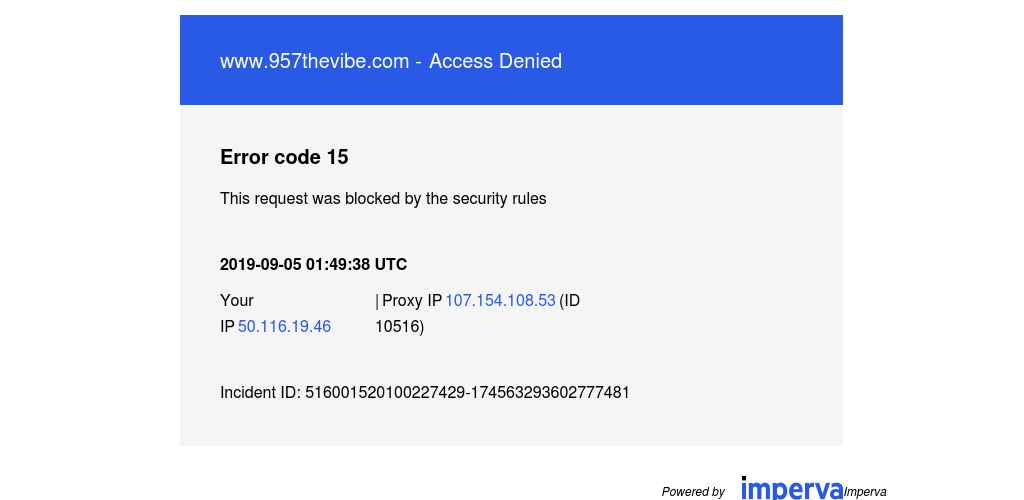Image resolution: width=1024 pixels, height=500 pixels.
Task: Click the 2019-09-05 01:49:38 UTC timestamp
Action: point(313,264)
